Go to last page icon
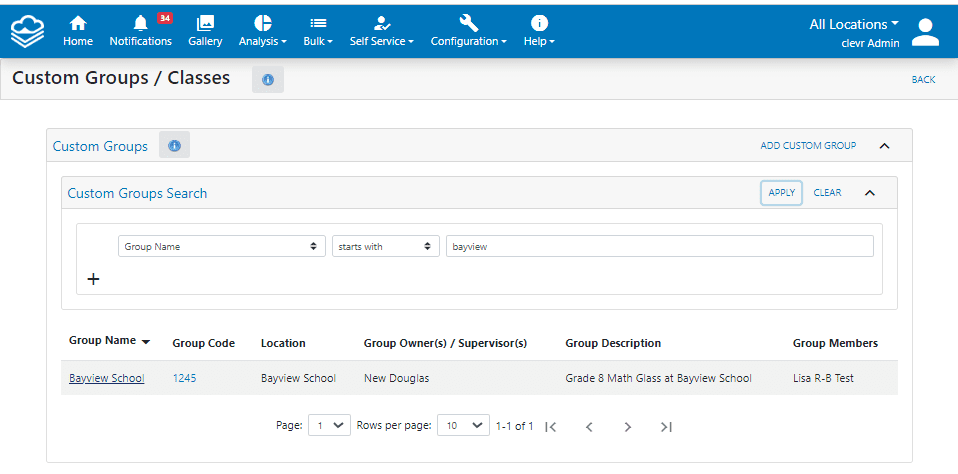958x474 pixels. coord(666,426)
